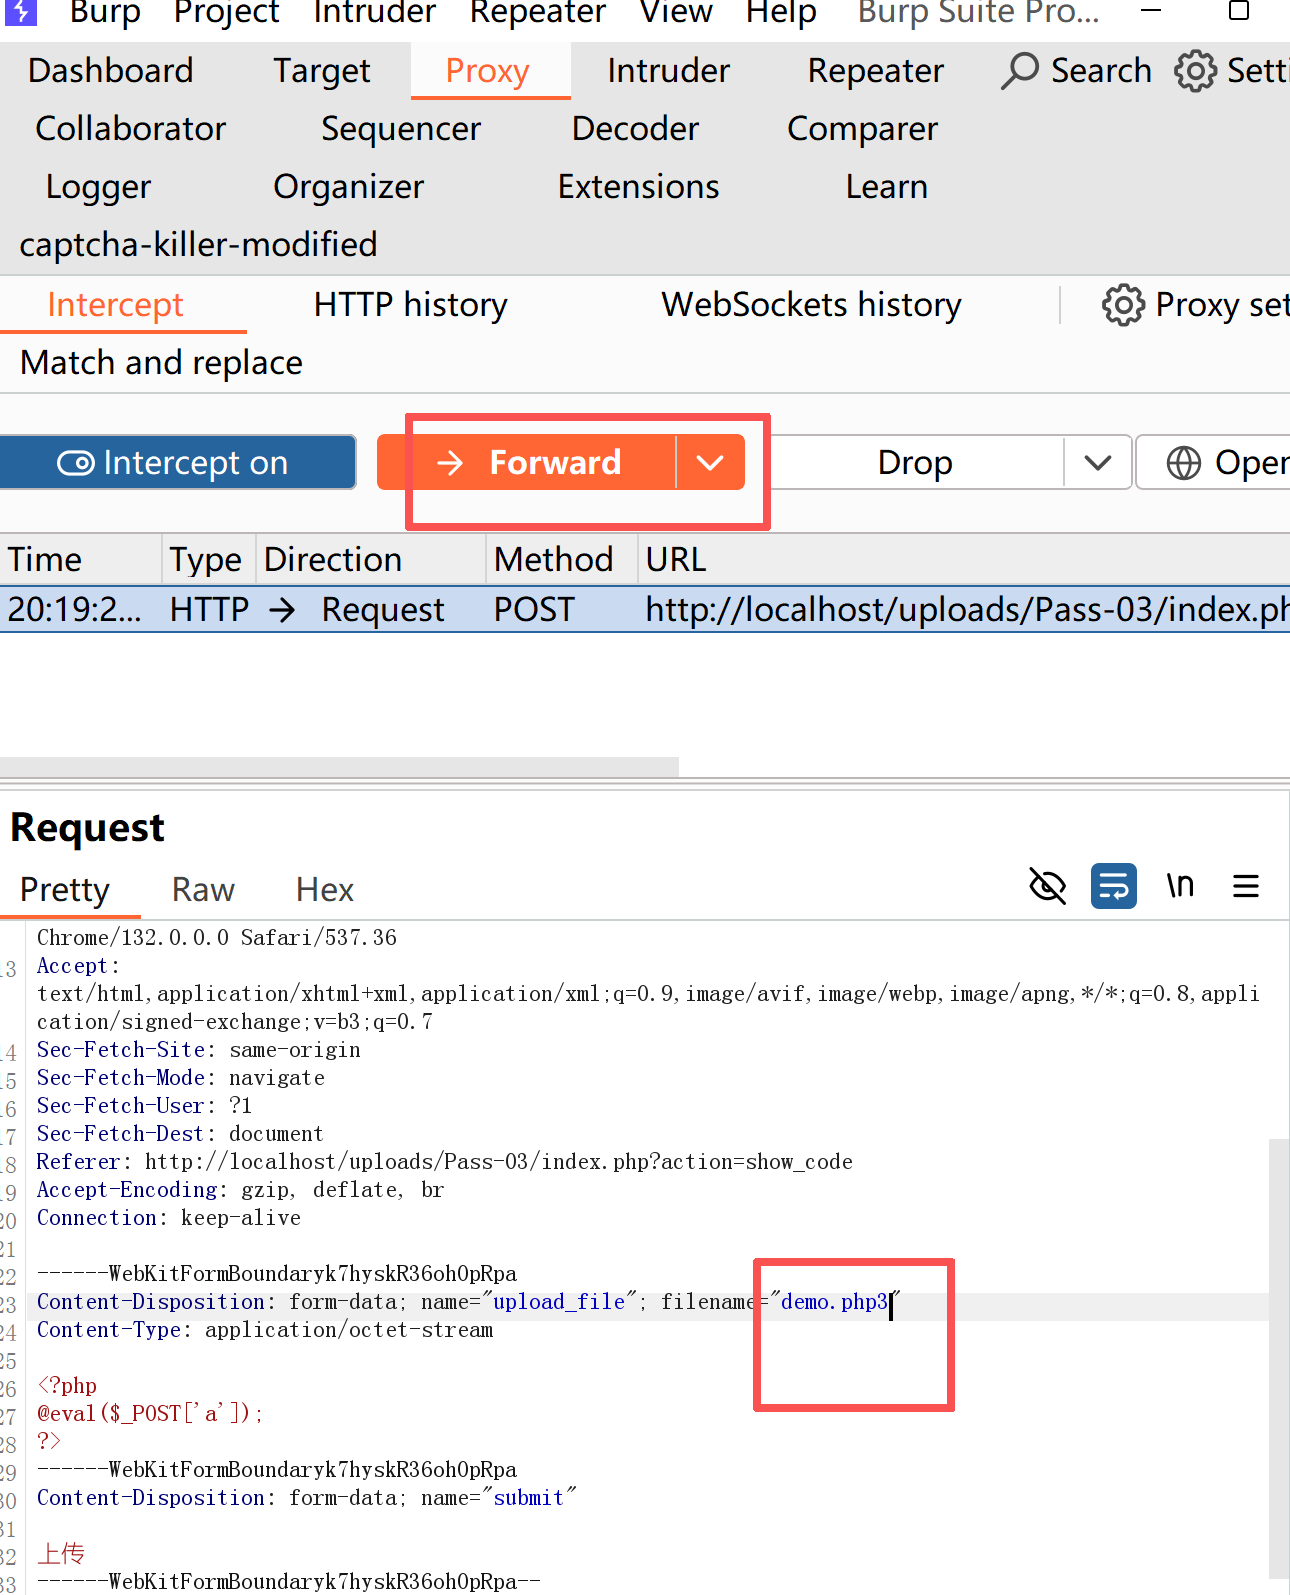Screen dimensions: 1290x1595
Task: Switch to the Dashboard tab
Action: click(x=111, y=71)
